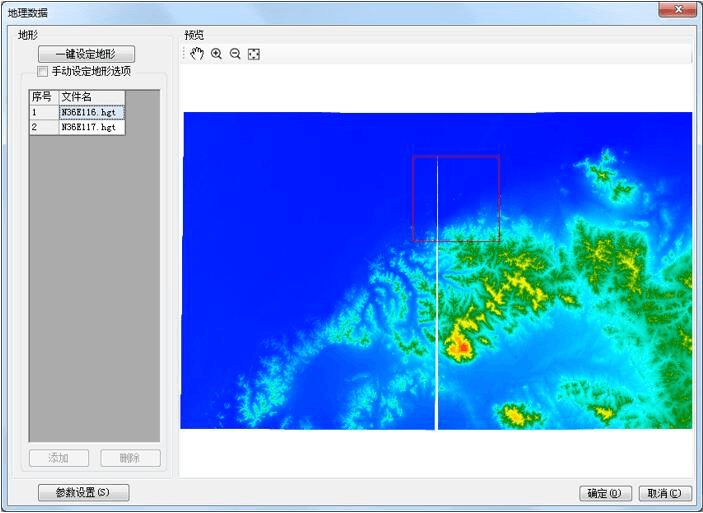Click the 文件名 column header
This screenshot has width=703, height=513.
point(91,97)
